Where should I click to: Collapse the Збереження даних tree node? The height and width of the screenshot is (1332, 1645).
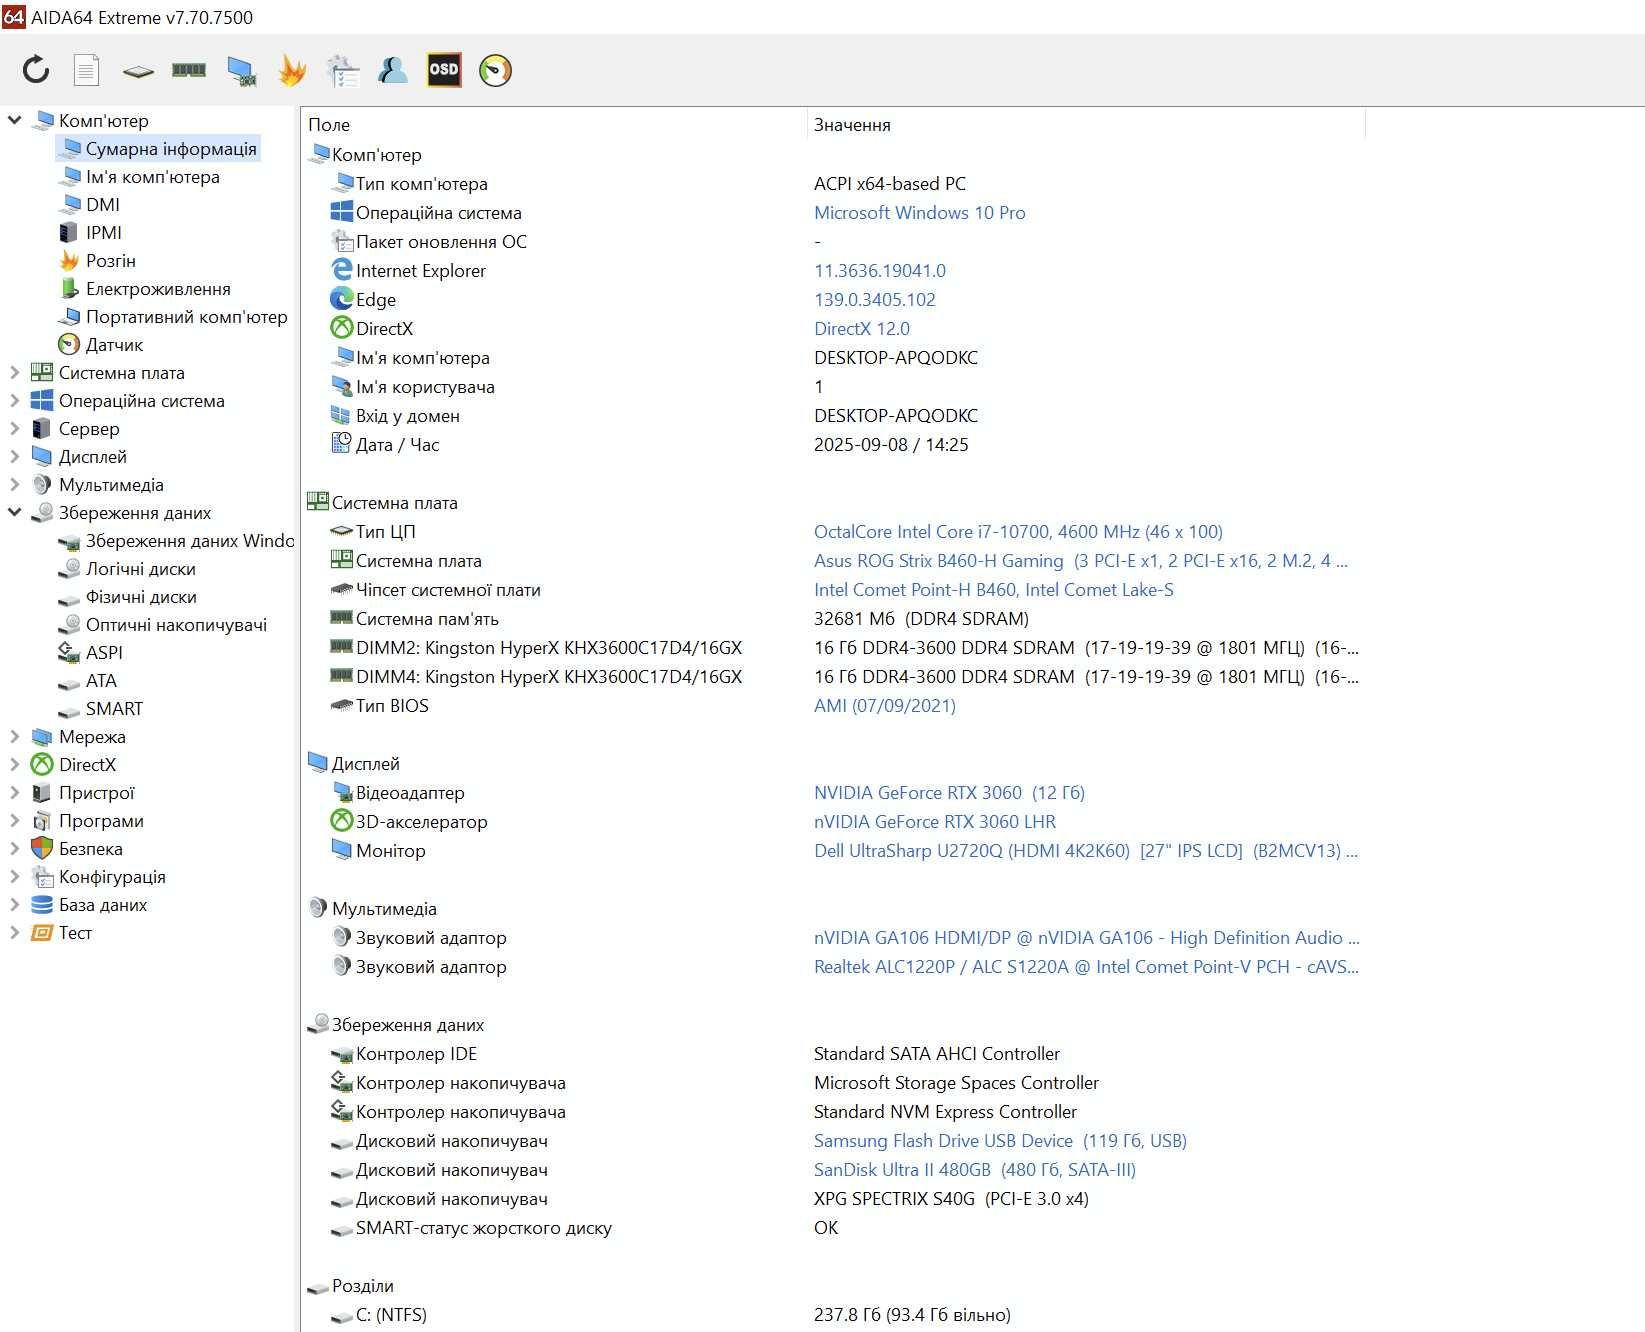[14, 512]
